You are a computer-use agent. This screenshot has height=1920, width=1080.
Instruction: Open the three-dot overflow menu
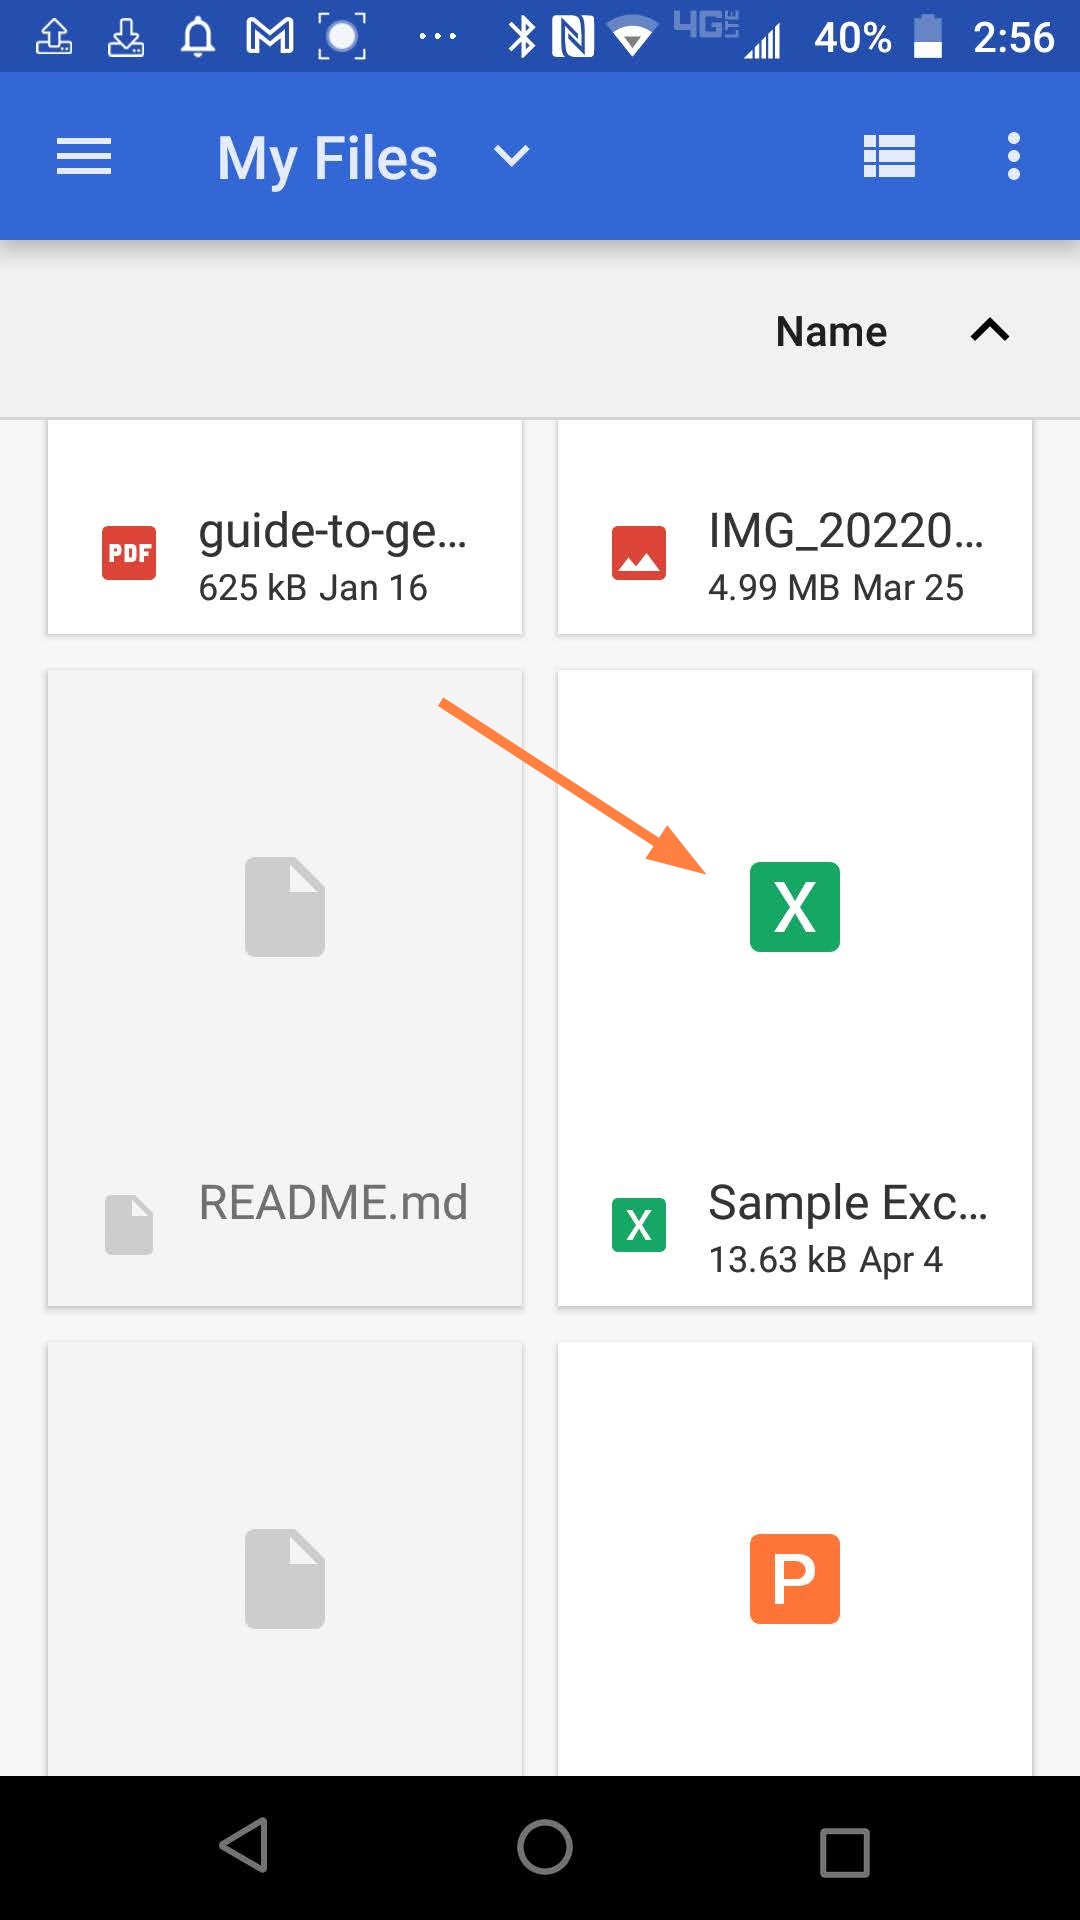[x=1013, y=157]
